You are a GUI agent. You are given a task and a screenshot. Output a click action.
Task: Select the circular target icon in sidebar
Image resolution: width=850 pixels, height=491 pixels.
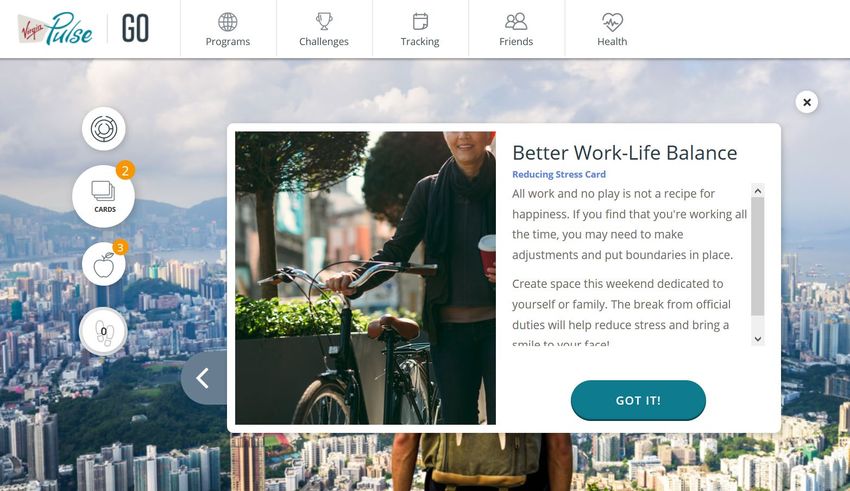pyautogui.click(x=104, y=129)
